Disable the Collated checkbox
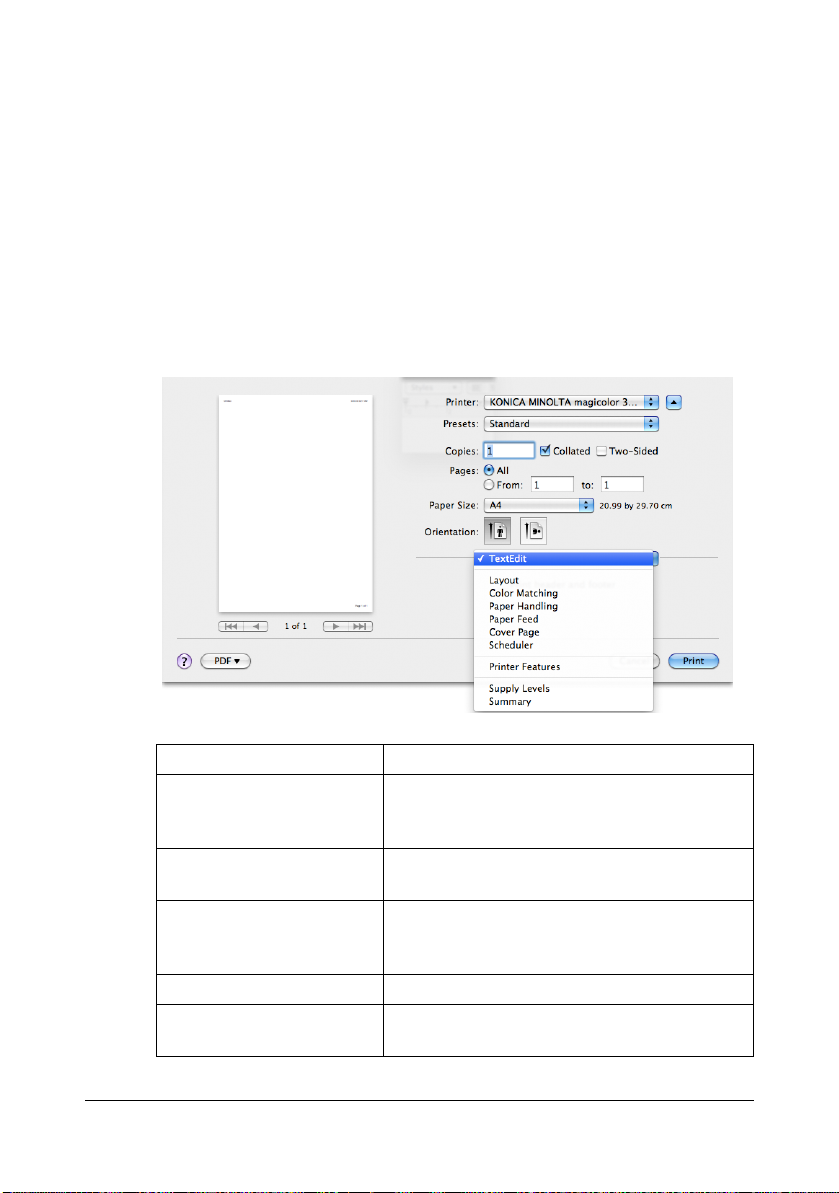 tap(545, 451)
